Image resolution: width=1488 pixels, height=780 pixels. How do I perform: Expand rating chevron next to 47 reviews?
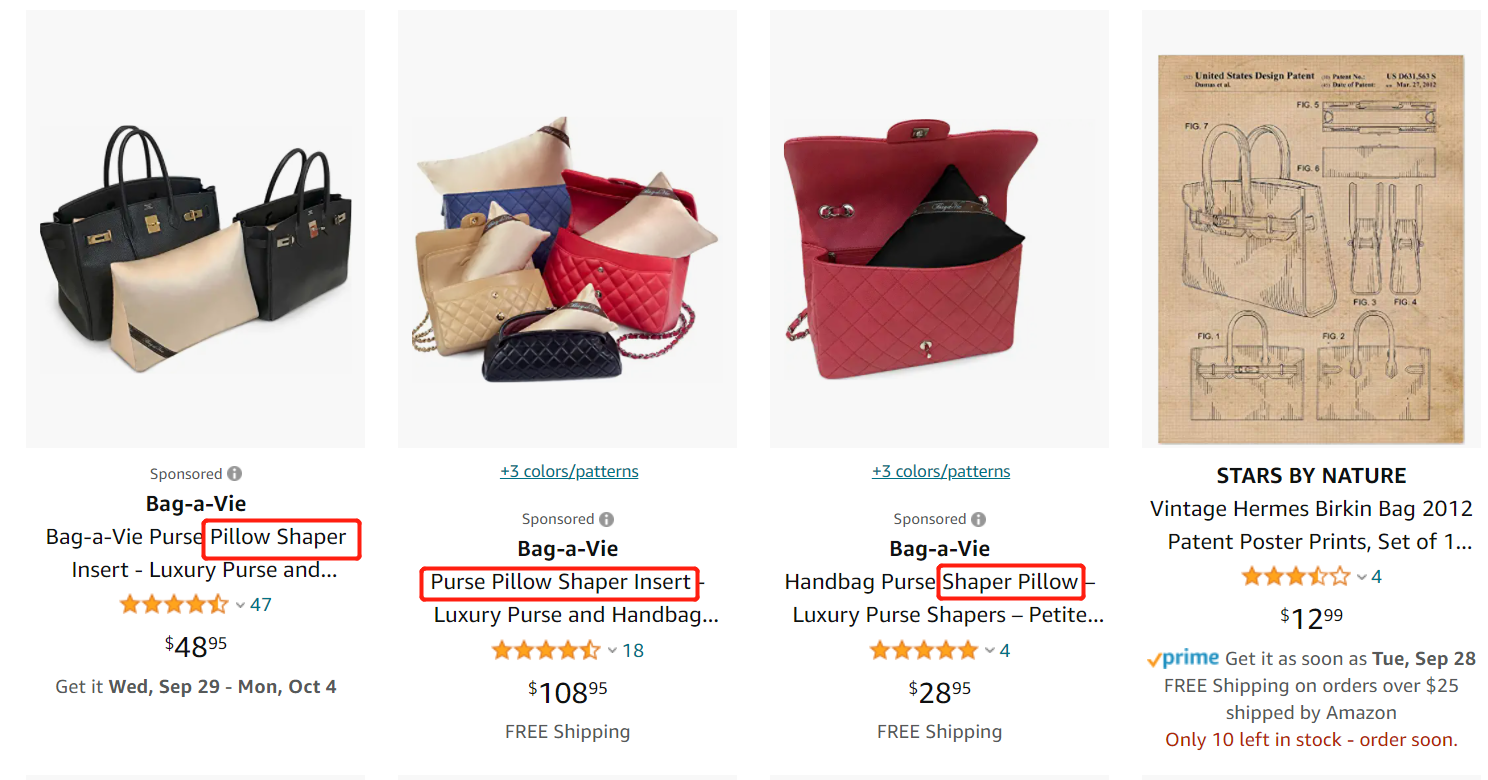coord(240,605)
